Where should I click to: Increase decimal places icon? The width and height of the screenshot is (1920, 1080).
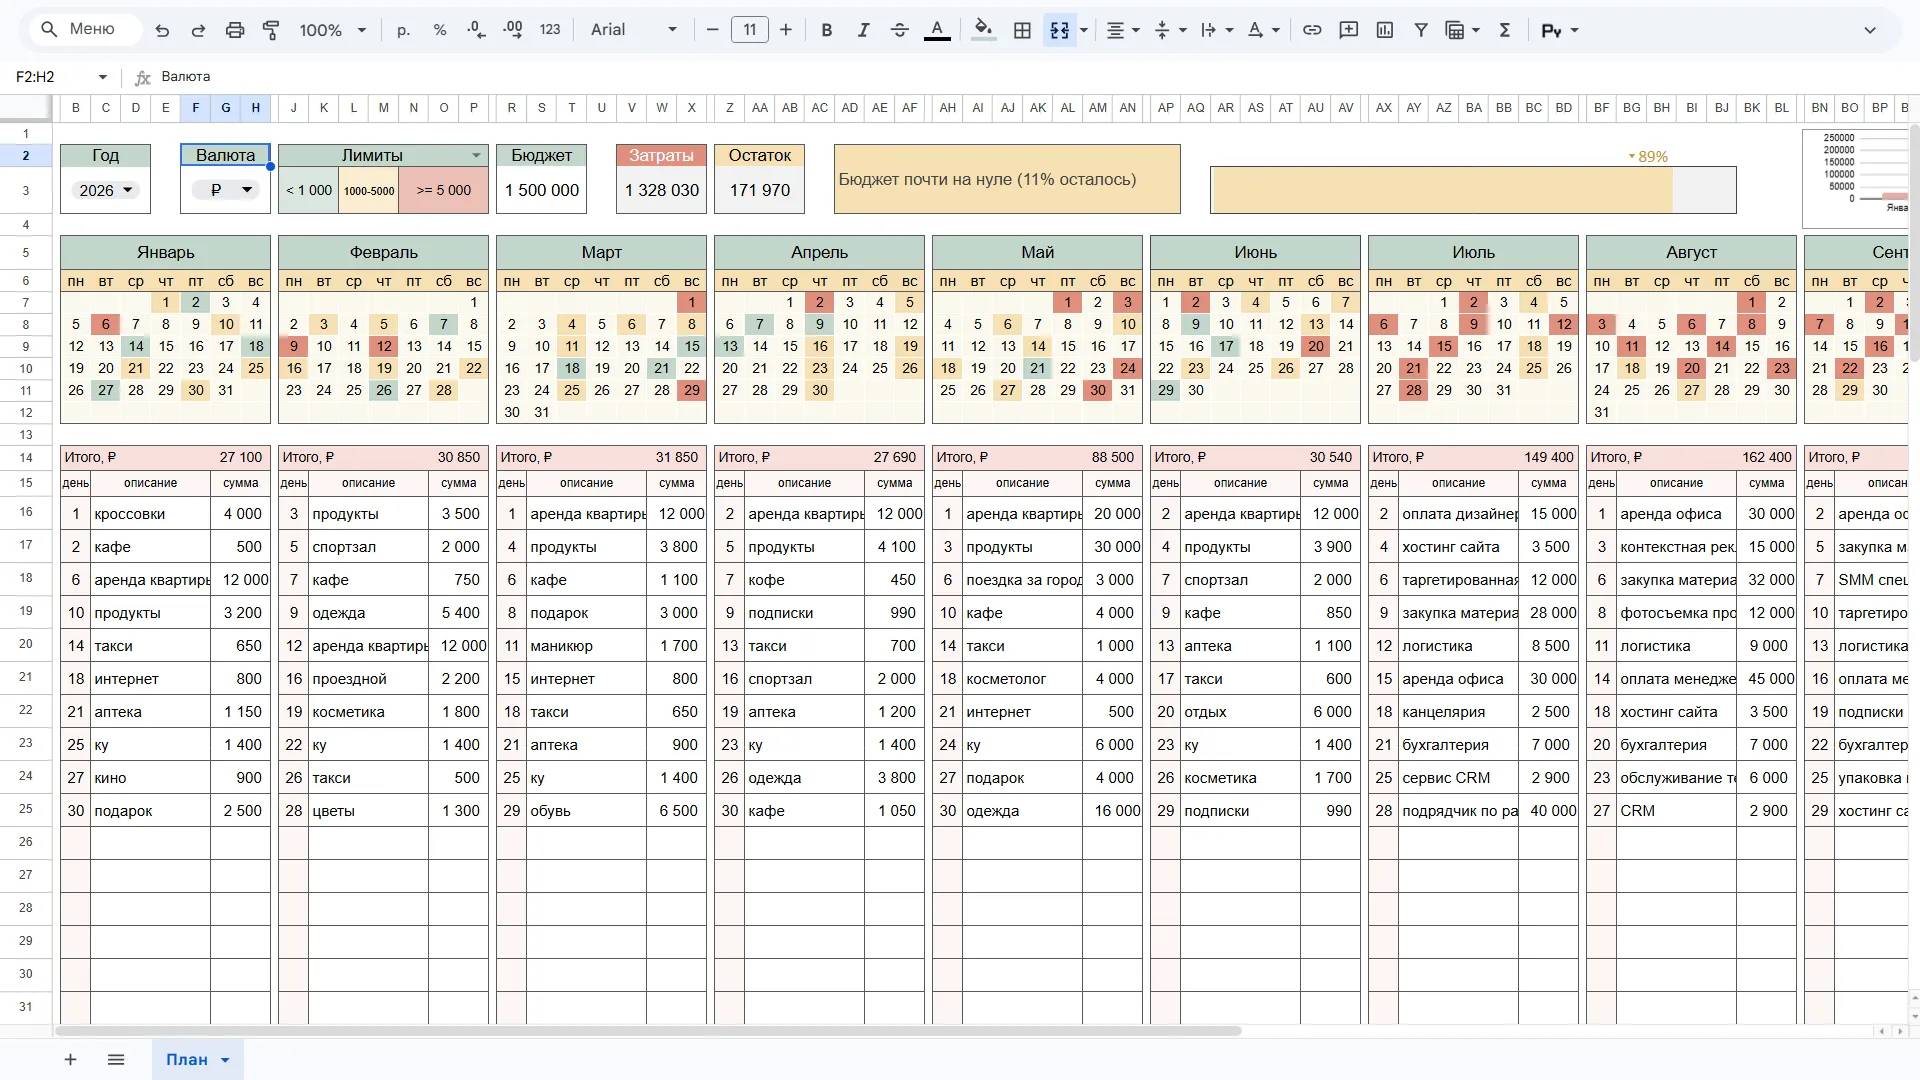(x=513, y=30)
